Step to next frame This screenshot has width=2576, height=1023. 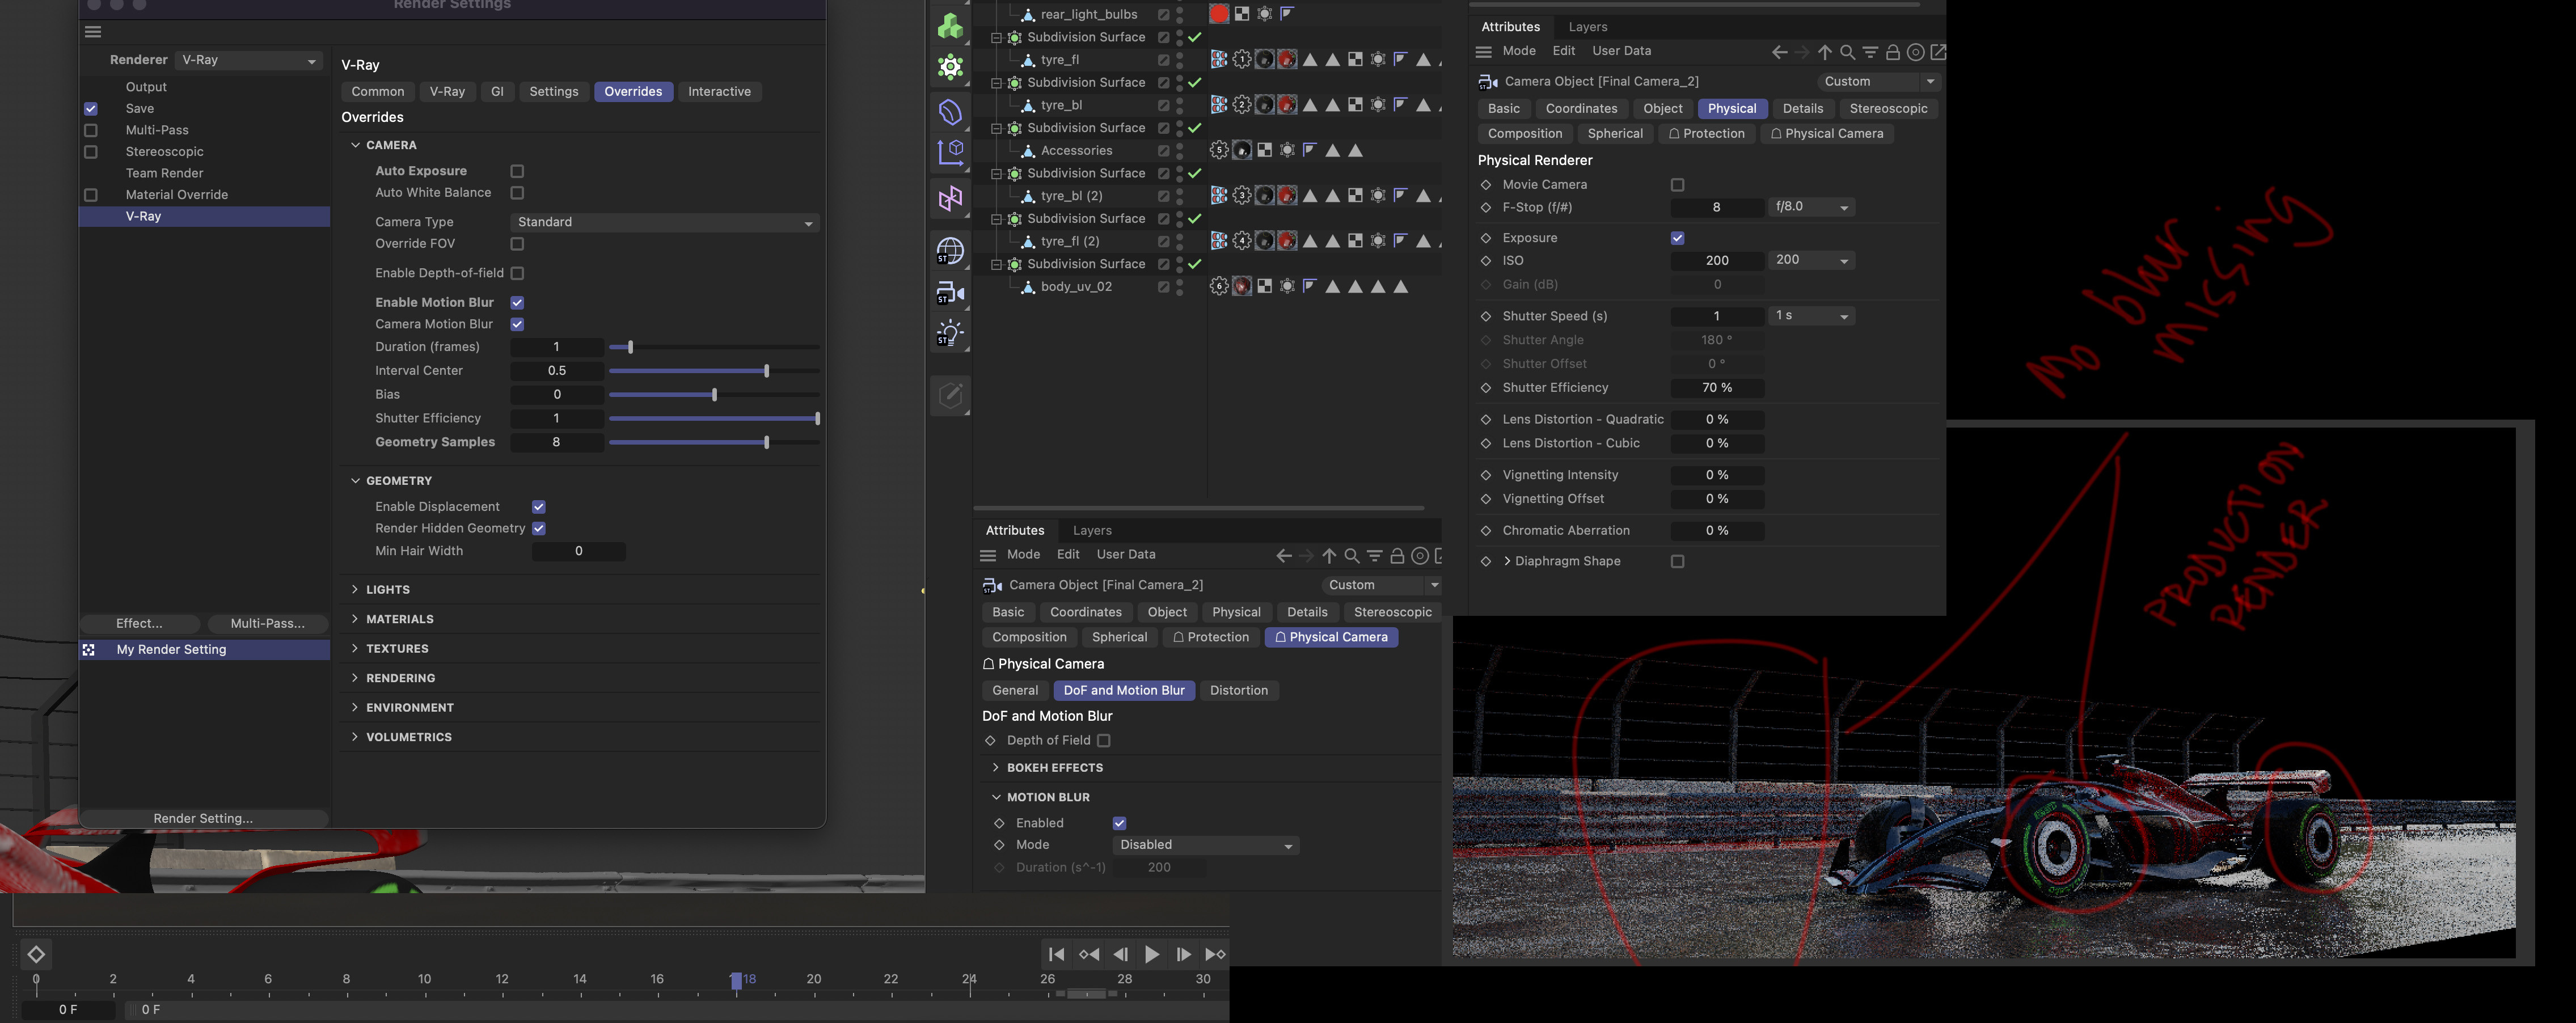coord(1183,954)
